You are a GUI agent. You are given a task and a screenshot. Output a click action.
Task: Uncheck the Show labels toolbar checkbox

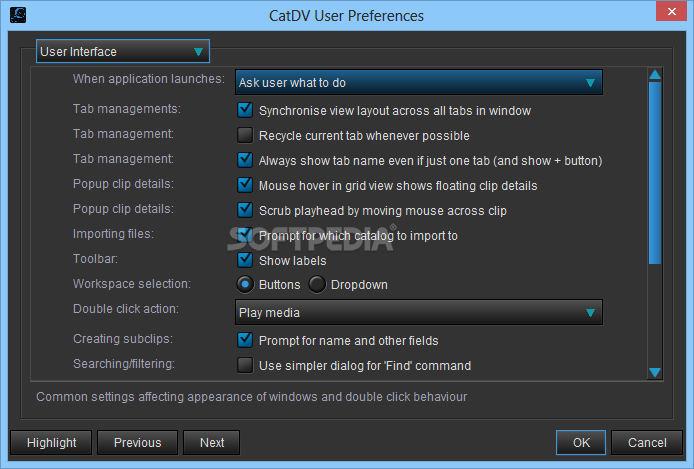[245, 260]
